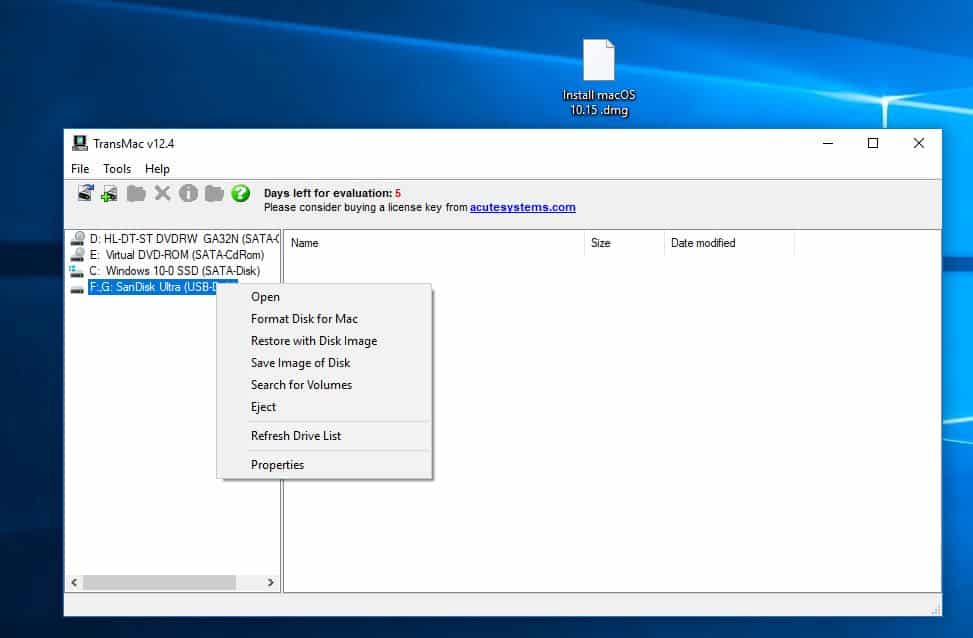The width and height of the screenshot is (973, 638).
Task: Choose Search for Volumes
Action: [x=325, y=385]
